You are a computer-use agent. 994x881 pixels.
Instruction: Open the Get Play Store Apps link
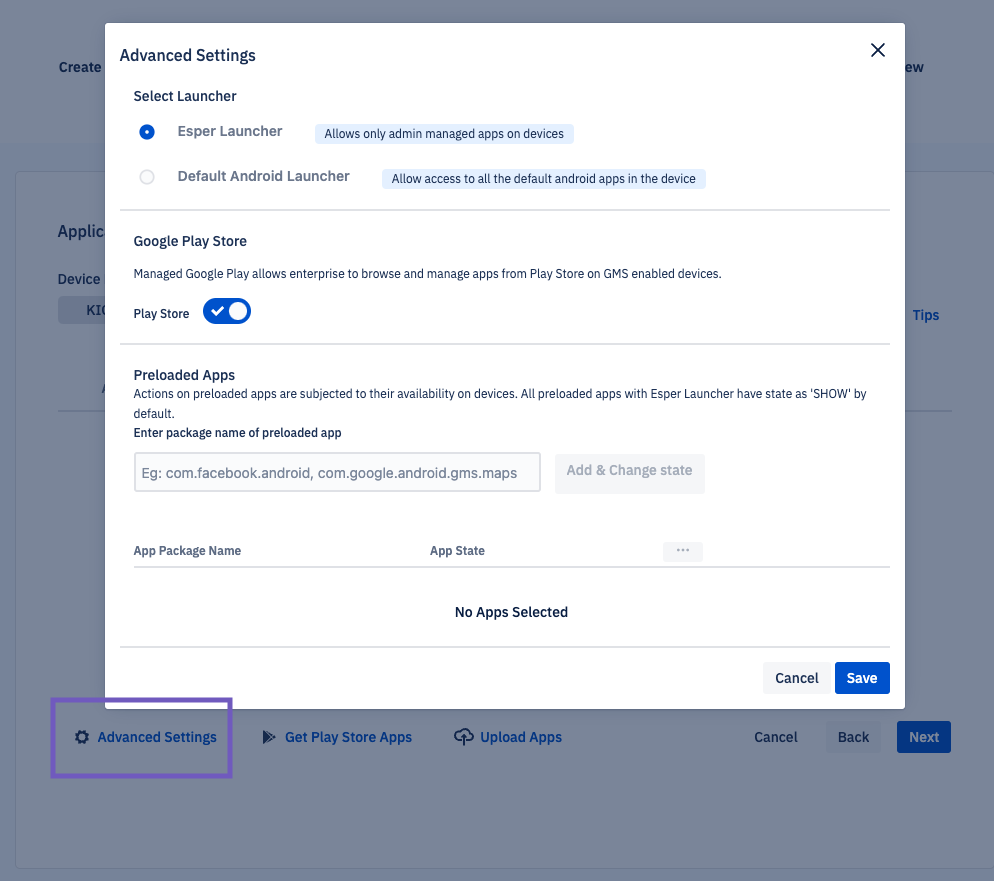pos(349,737)
